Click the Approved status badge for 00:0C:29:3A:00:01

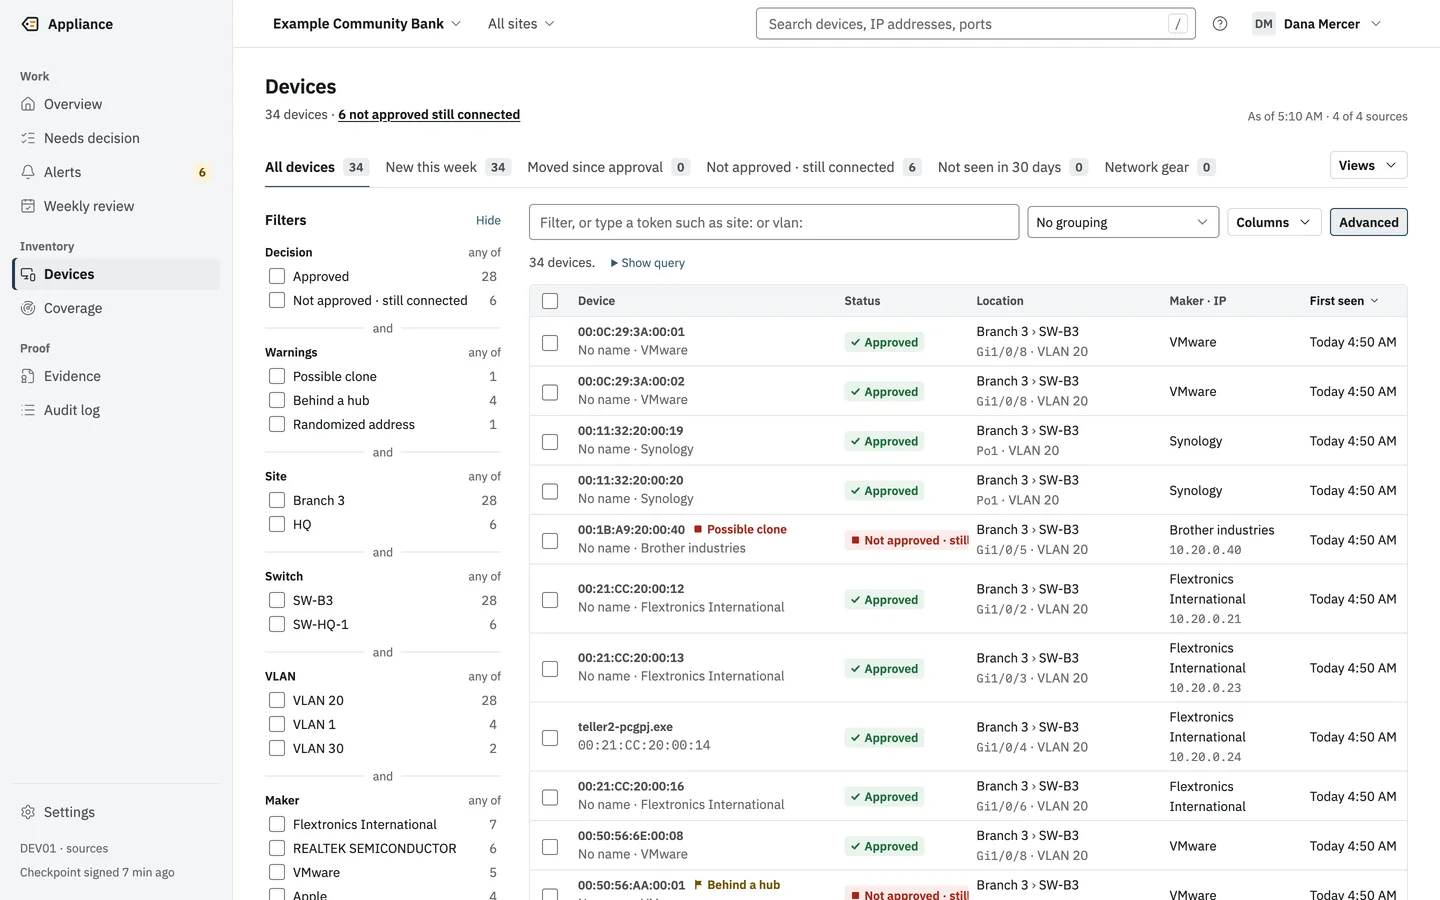point(884,342)
